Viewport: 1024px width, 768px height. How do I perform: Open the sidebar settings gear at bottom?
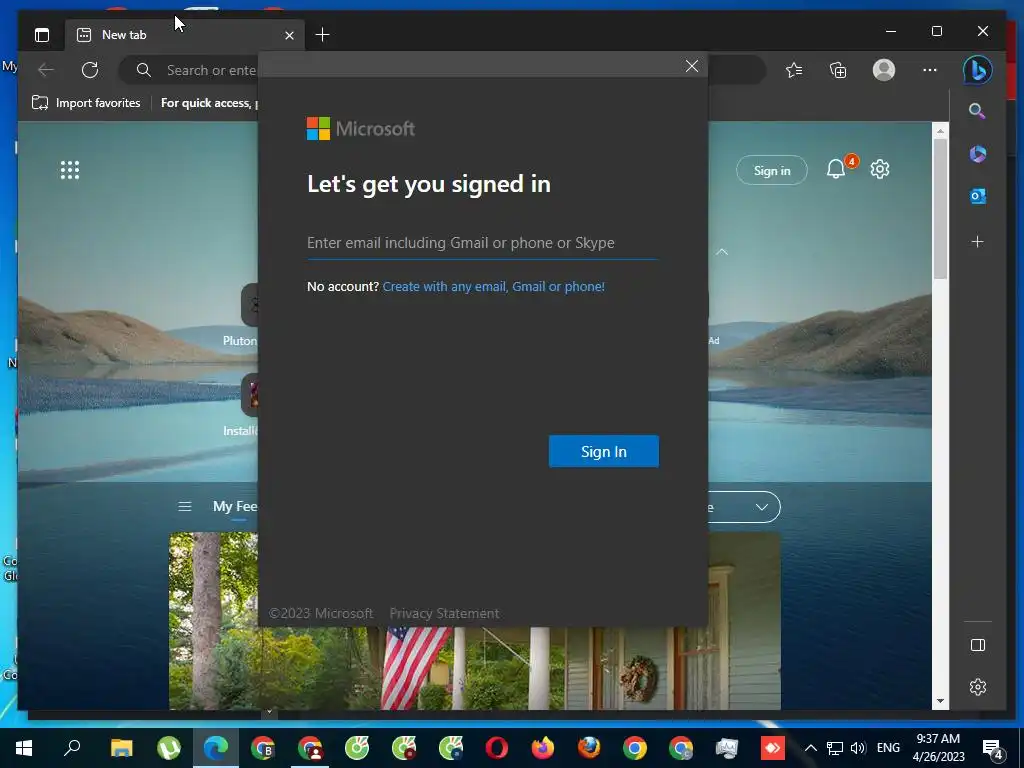tap(978, 687)
